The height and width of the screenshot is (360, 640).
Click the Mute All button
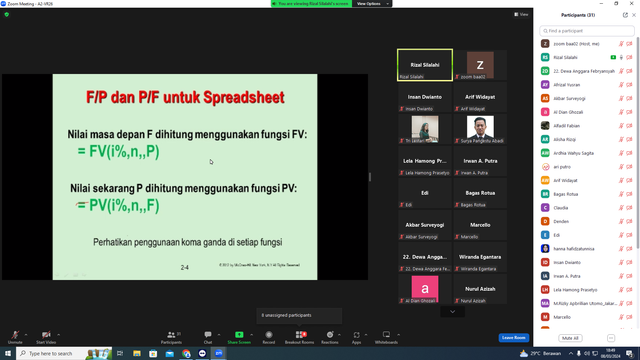point(570,338)
